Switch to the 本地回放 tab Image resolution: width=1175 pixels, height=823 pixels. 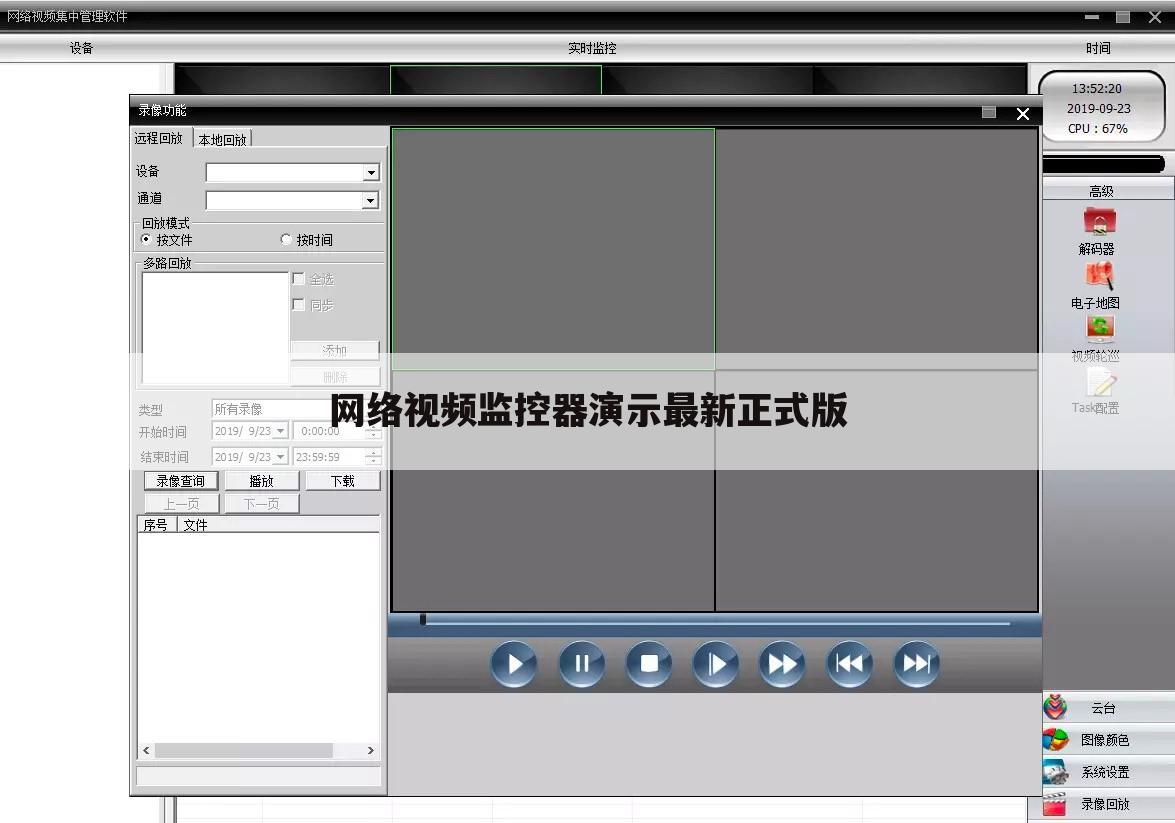[223, 139]
